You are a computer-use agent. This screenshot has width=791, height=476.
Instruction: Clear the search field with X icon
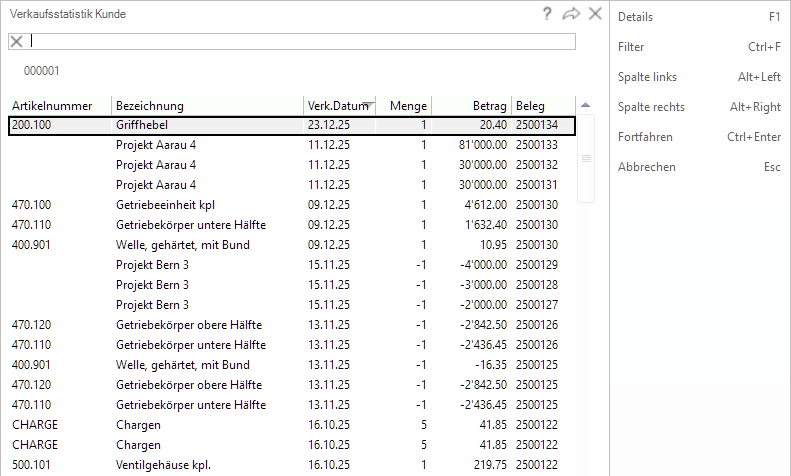click(17, 41)
